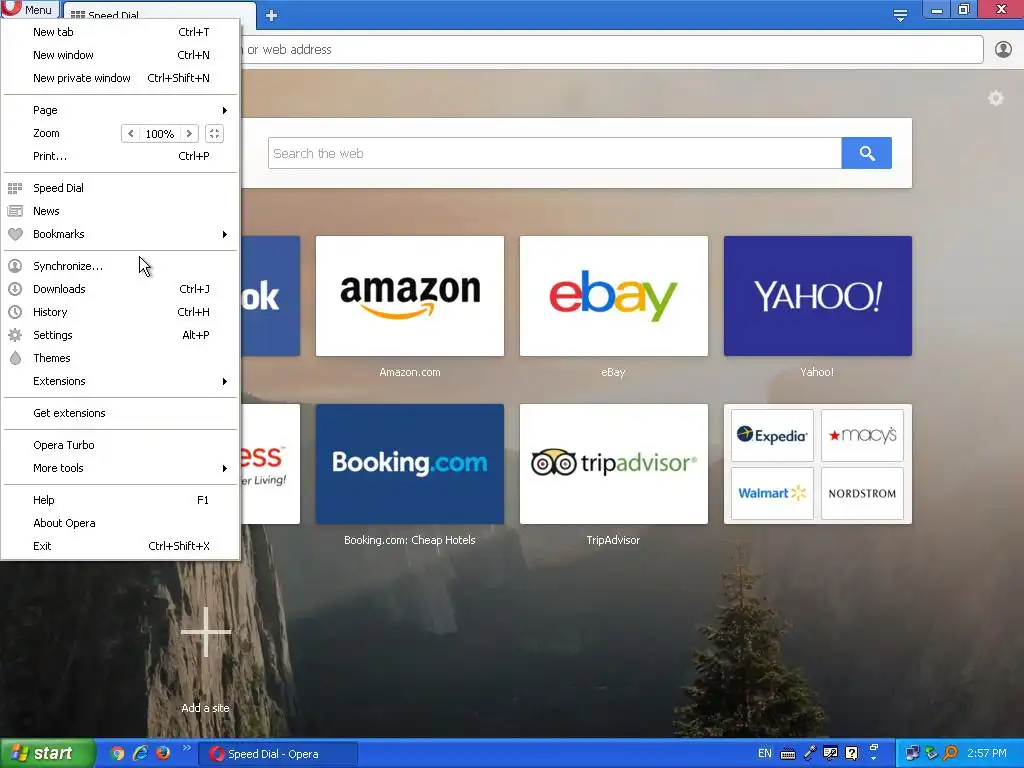Click About Opera

click(x=121, y=522)
